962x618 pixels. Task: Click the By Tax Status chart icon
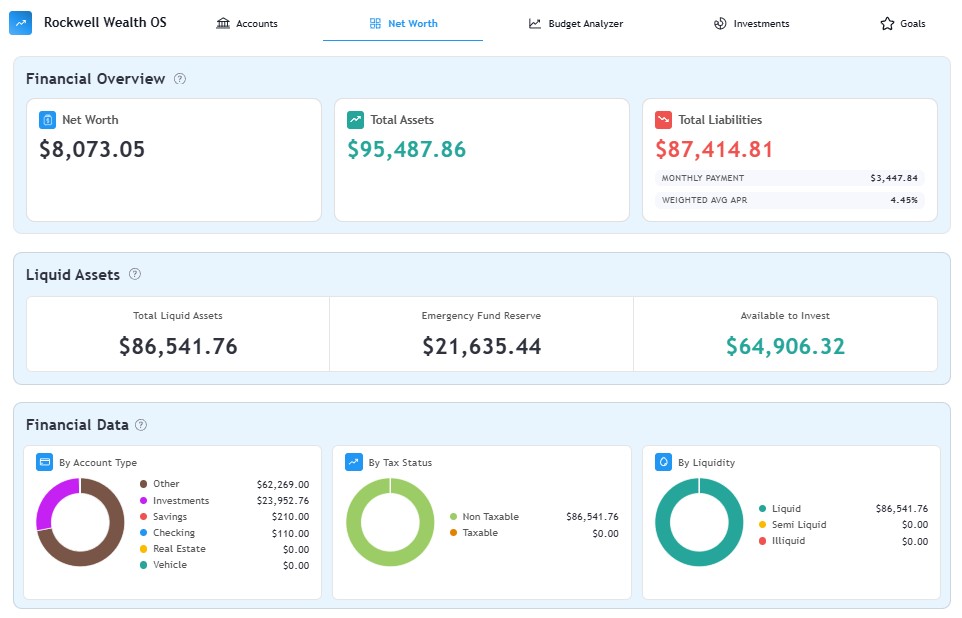353,462
